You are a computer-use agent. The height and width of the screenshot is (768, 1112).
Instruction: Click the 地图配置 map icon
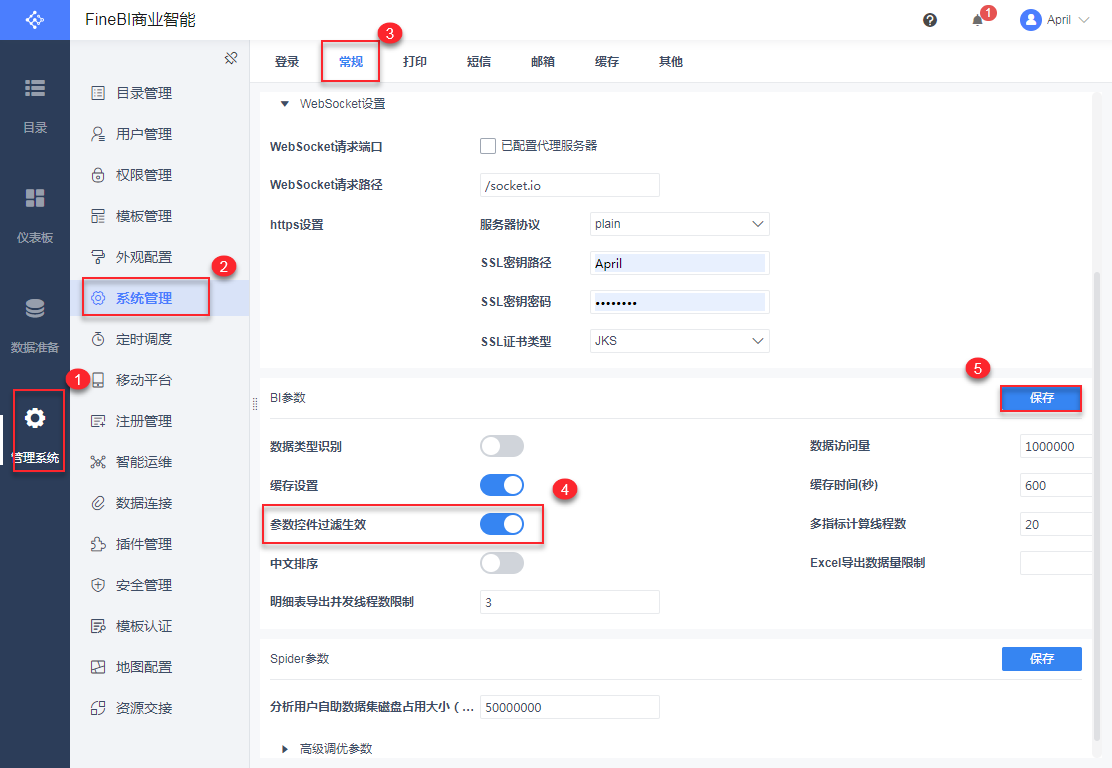pos(98,667)
